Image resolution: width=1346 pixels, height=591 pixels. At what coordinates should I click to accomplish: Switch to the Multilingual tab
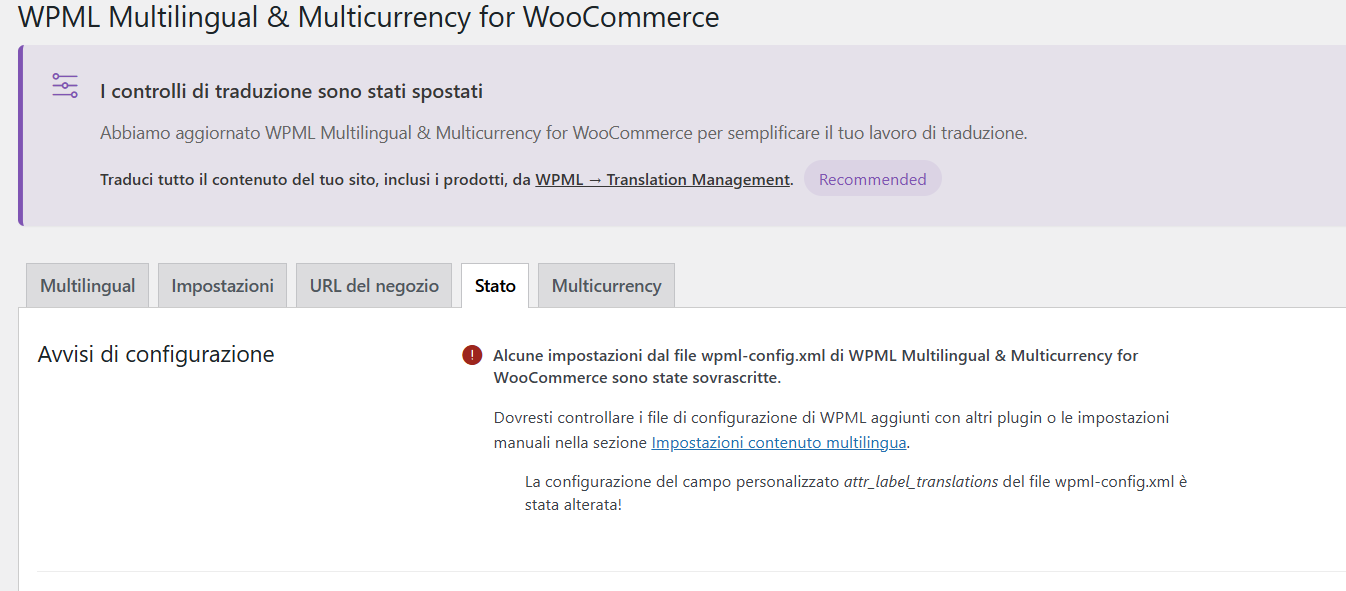87,286
